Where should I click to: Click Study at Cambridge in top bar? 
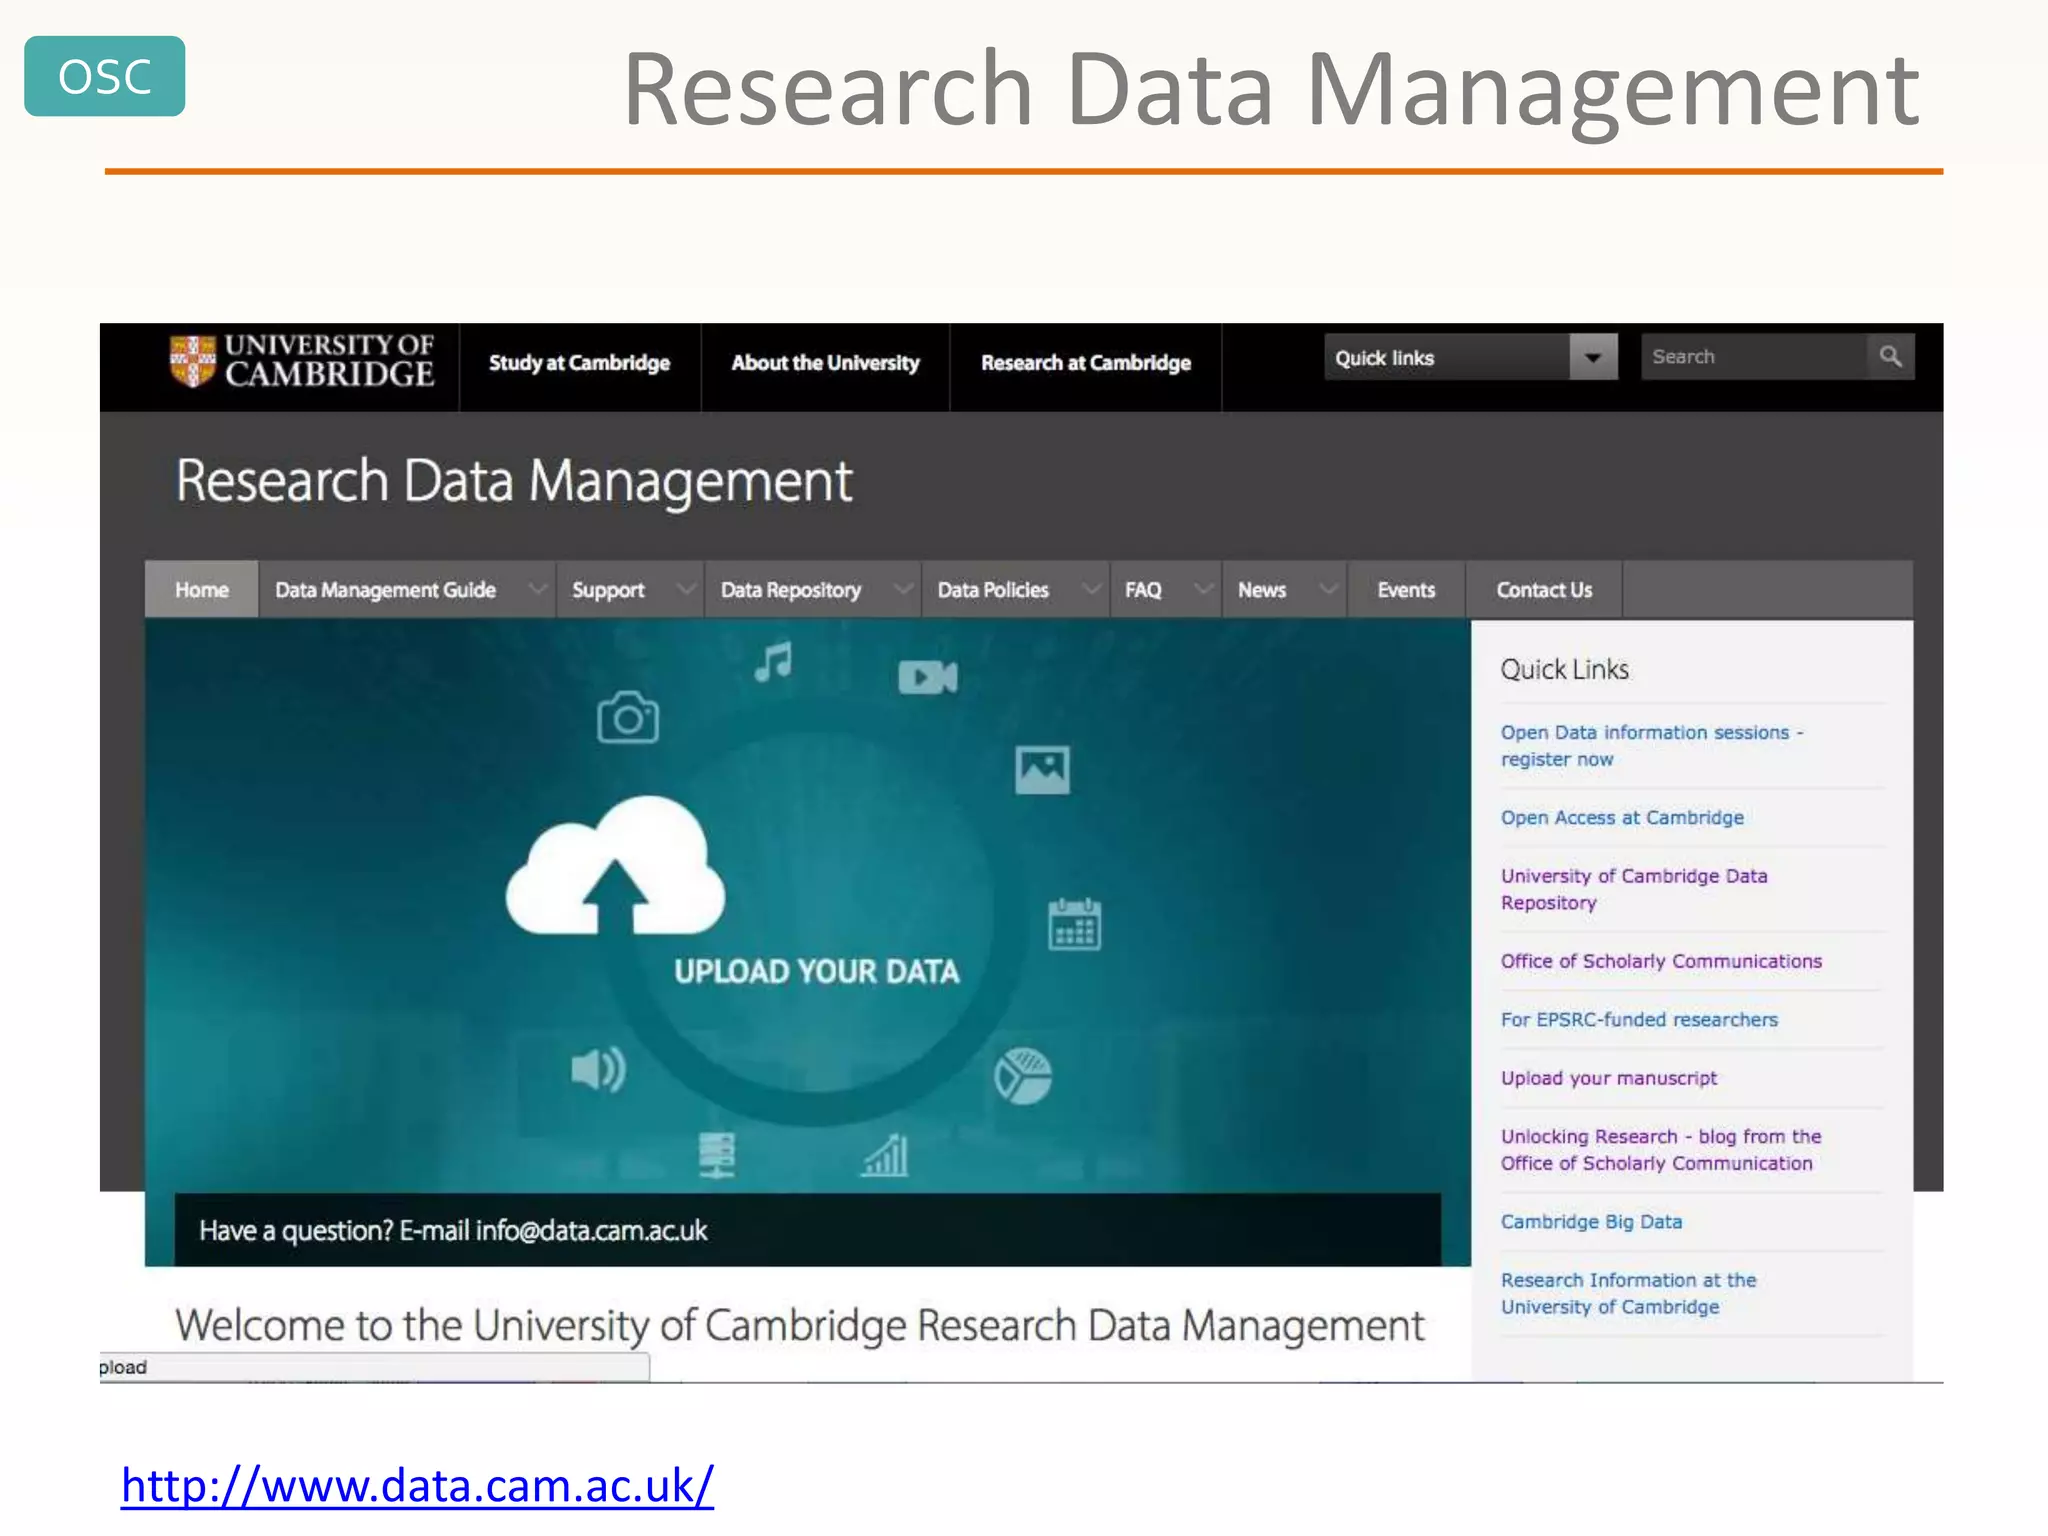[579, 363]
